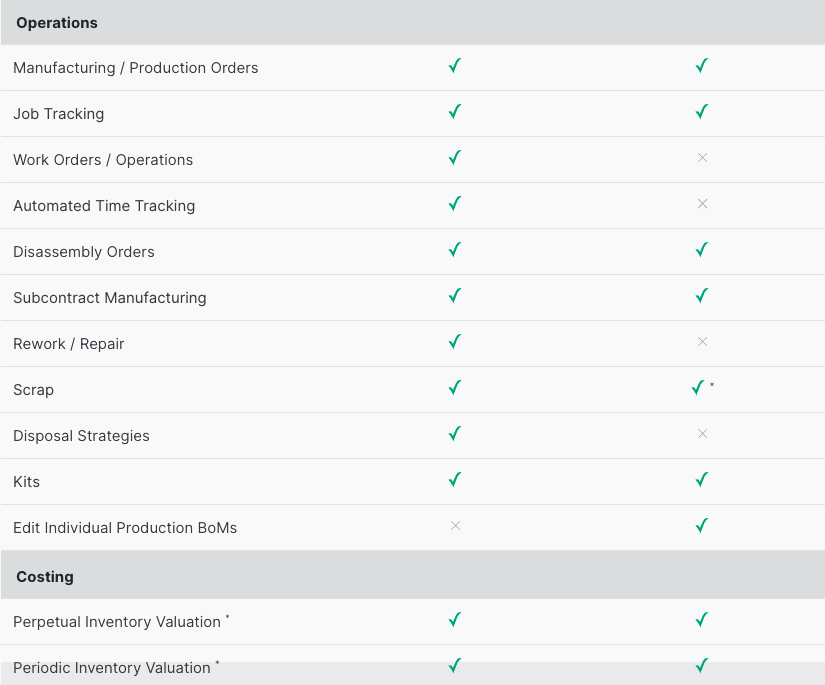The height and width of the screenshot is (685, 825).
Task: Click first-column checkmark for Job Tracking
Action: [x=455, y=112]
